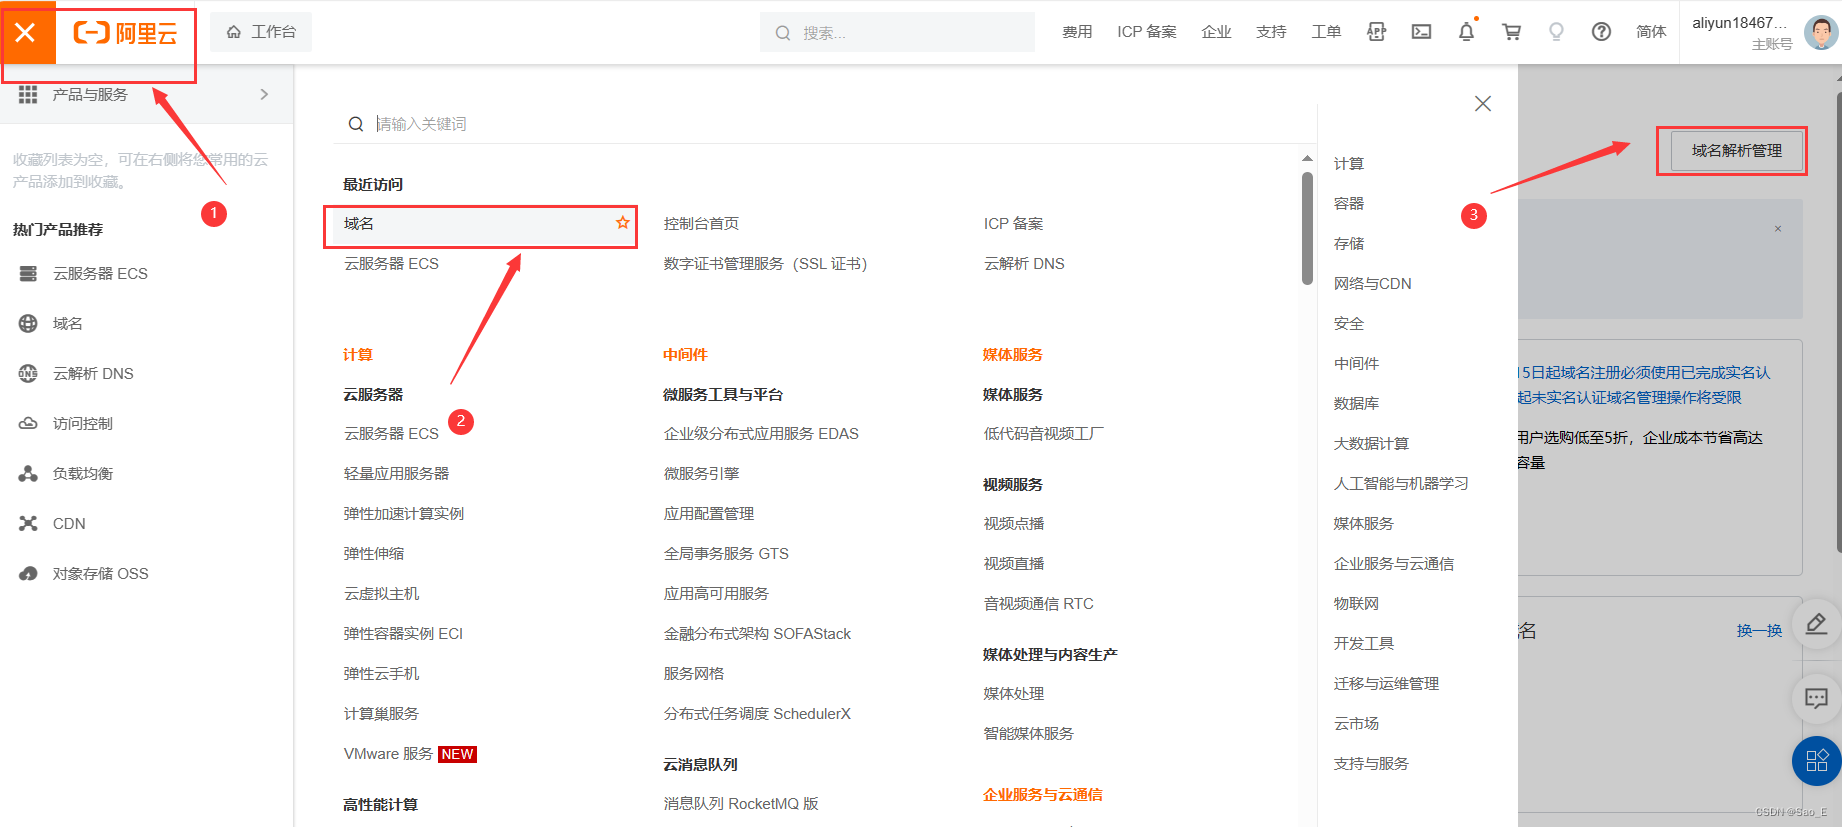Close the menu with the orange X button
The image size is (1842, 827).
coord(26,32)
